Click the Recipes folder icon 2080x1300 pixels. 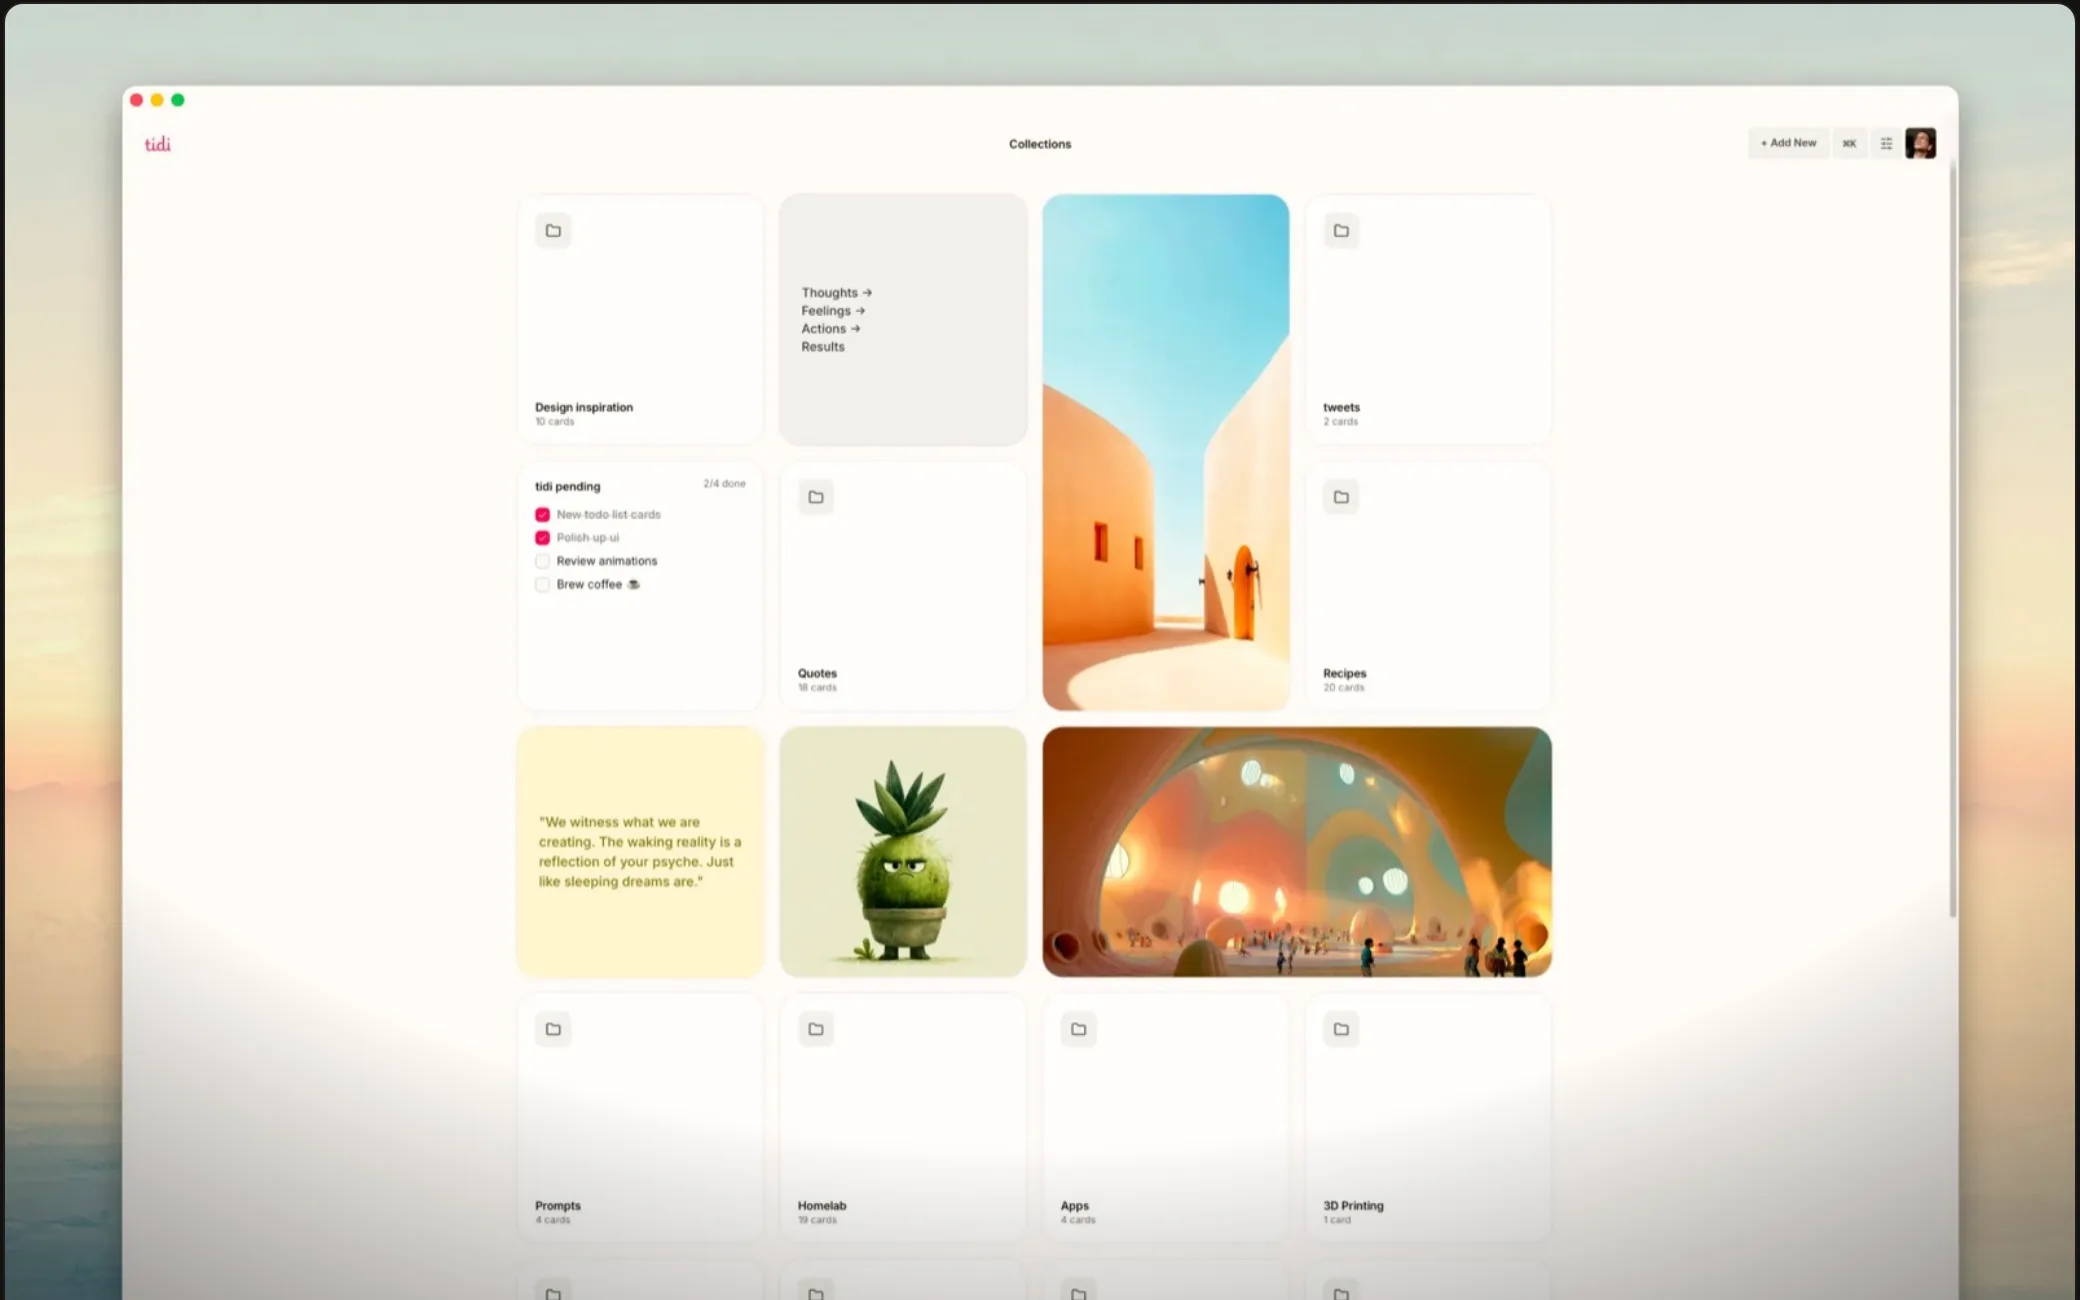click(x=1341, y=497)
